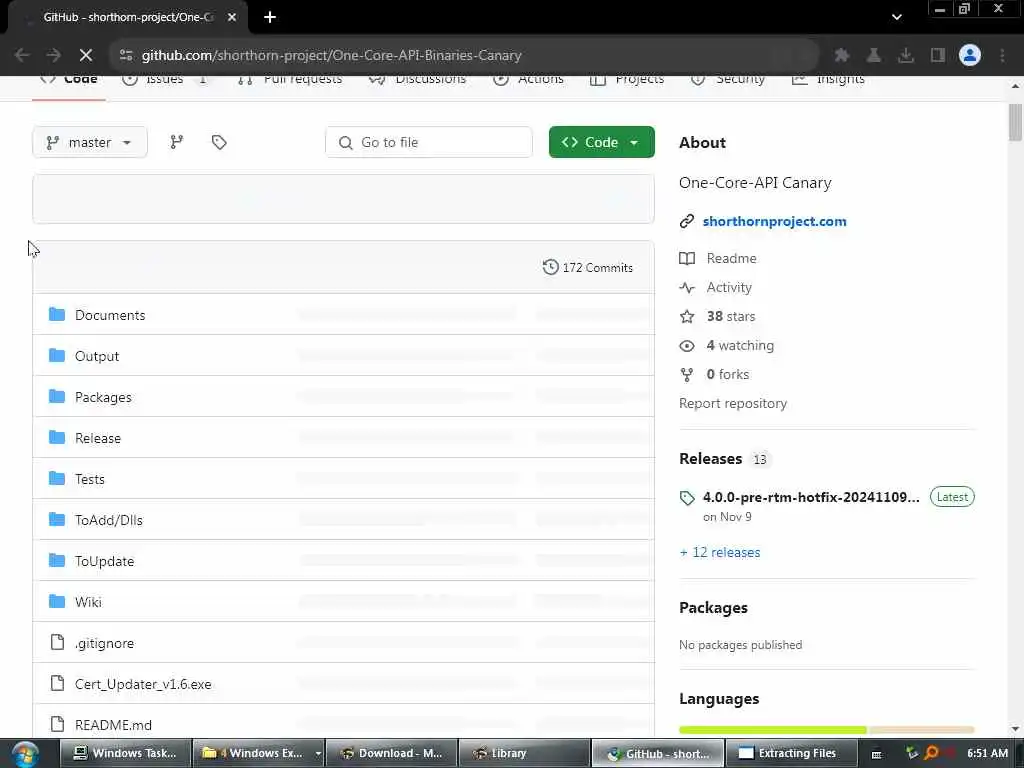Click the Documents folder icon
The width and height of the screenshot is (1024, 768).
click(57, 315)
